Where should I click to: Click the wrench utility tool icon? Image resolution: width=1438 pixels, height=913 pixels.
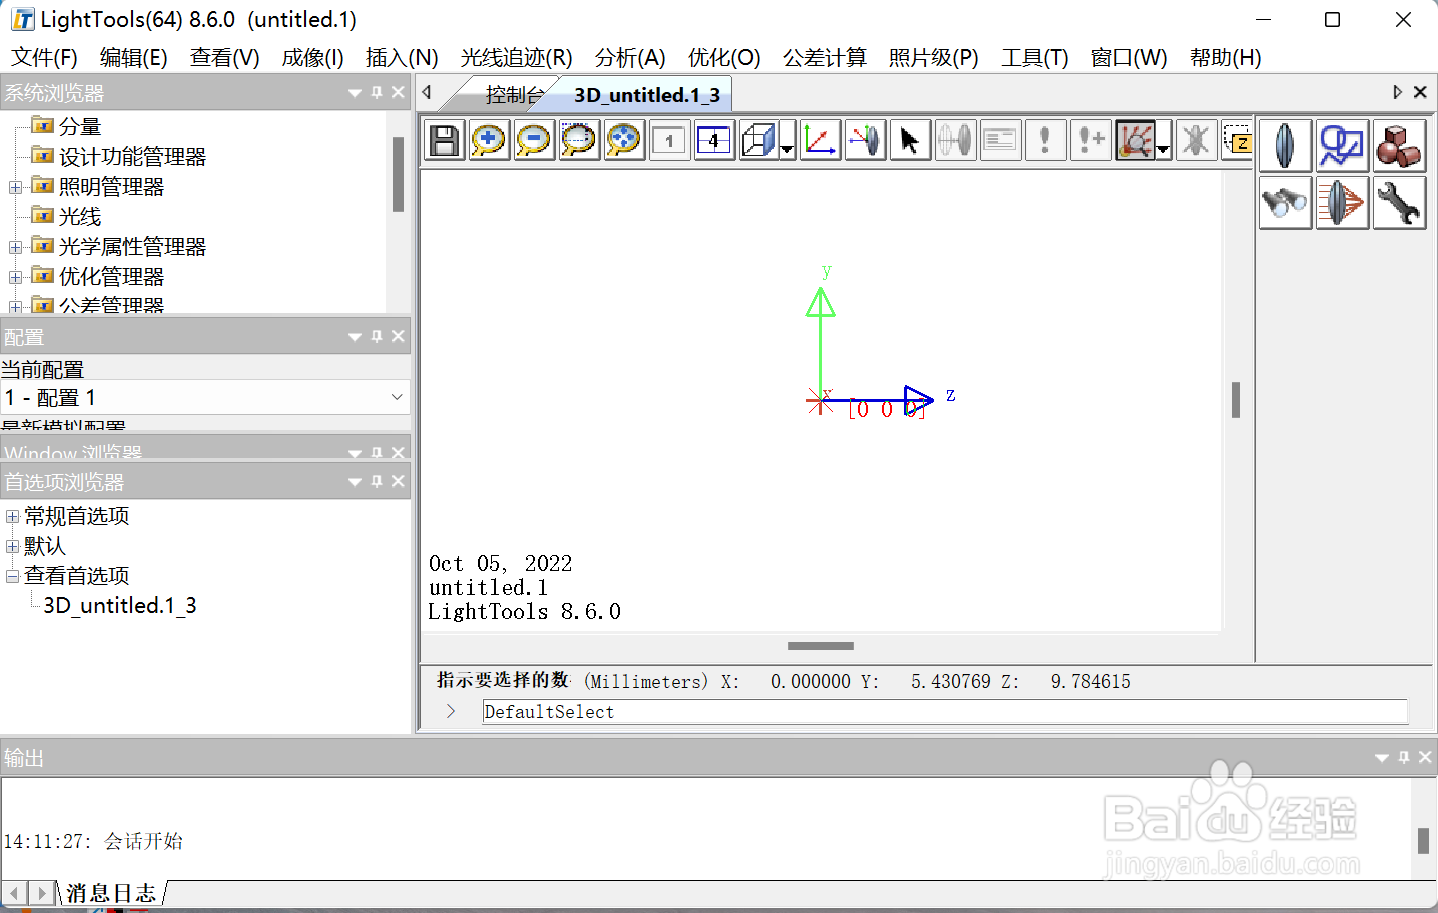tap(1399, 202)
